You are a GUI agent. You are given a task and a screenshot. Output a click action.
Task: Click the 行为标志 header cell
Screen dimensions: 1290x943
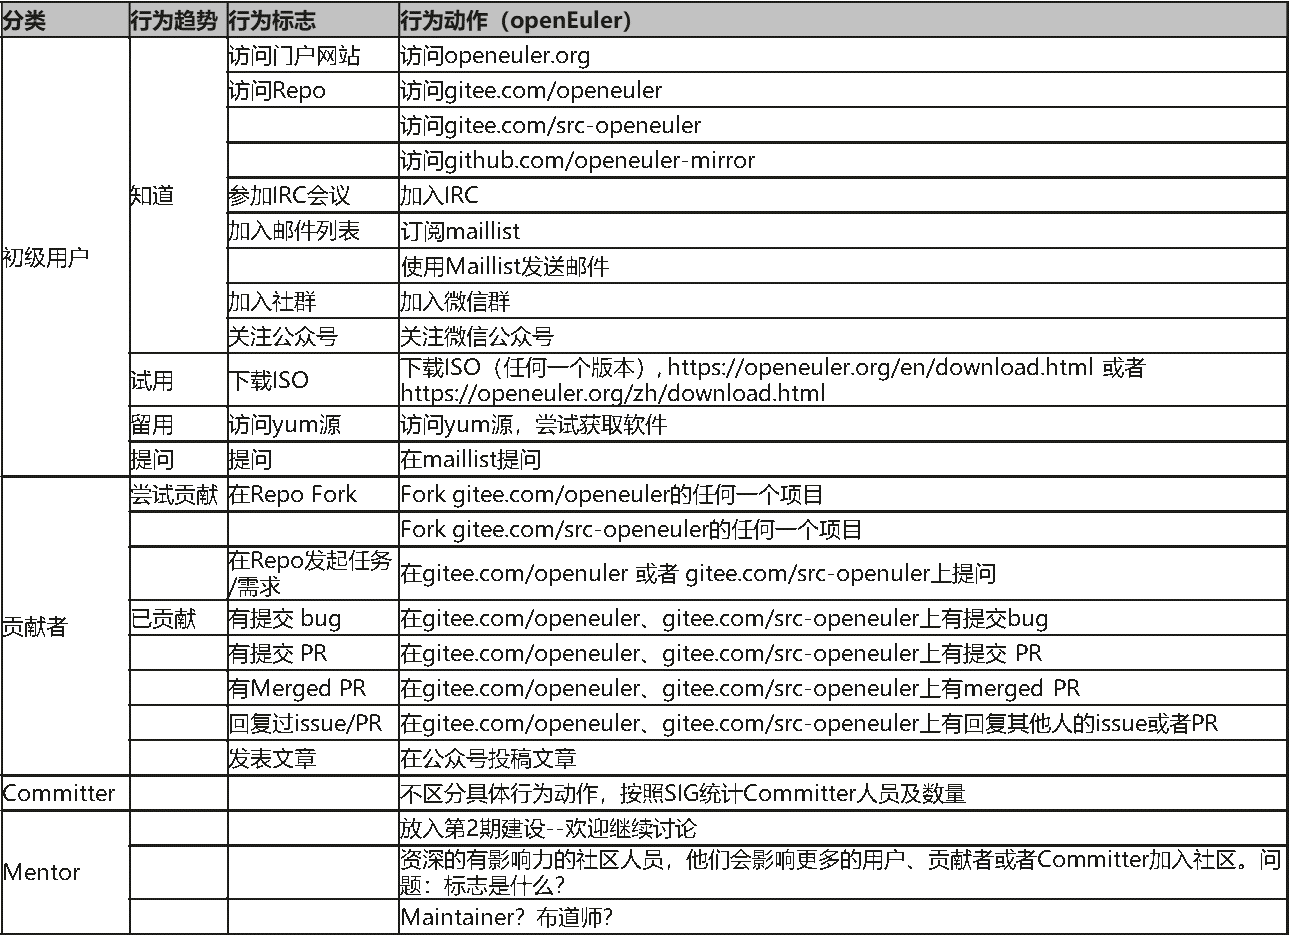(x=272, y=20)
